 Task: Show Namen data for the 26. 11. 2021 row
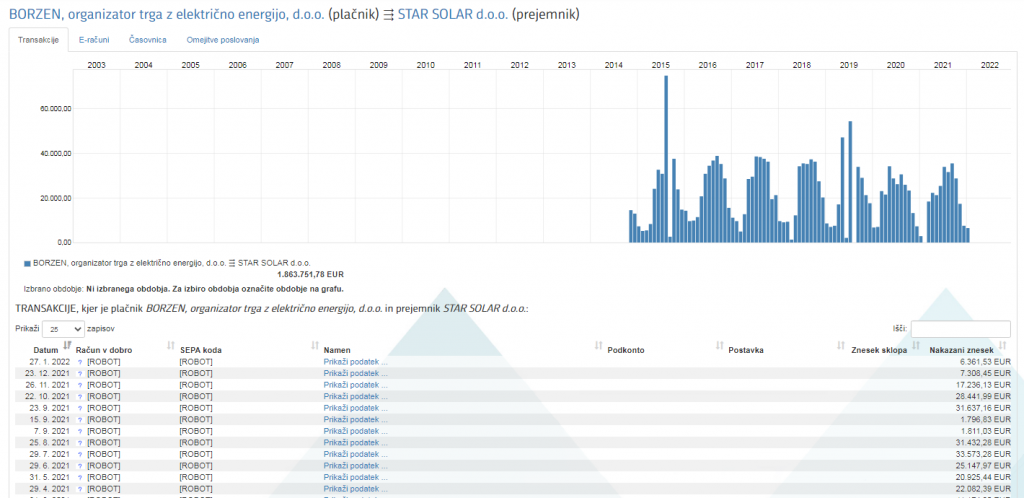click(355, 385)
